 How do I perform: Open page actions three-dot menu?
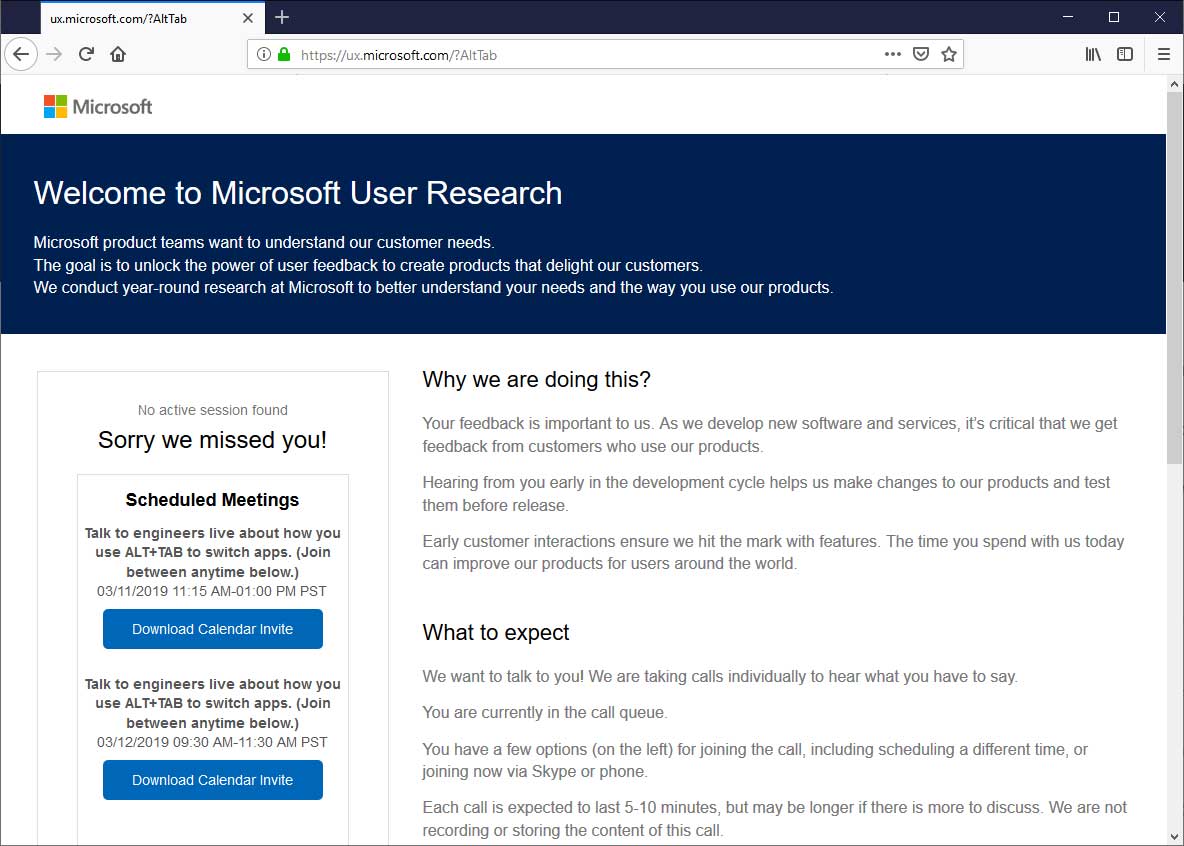[x=893, y=54]
